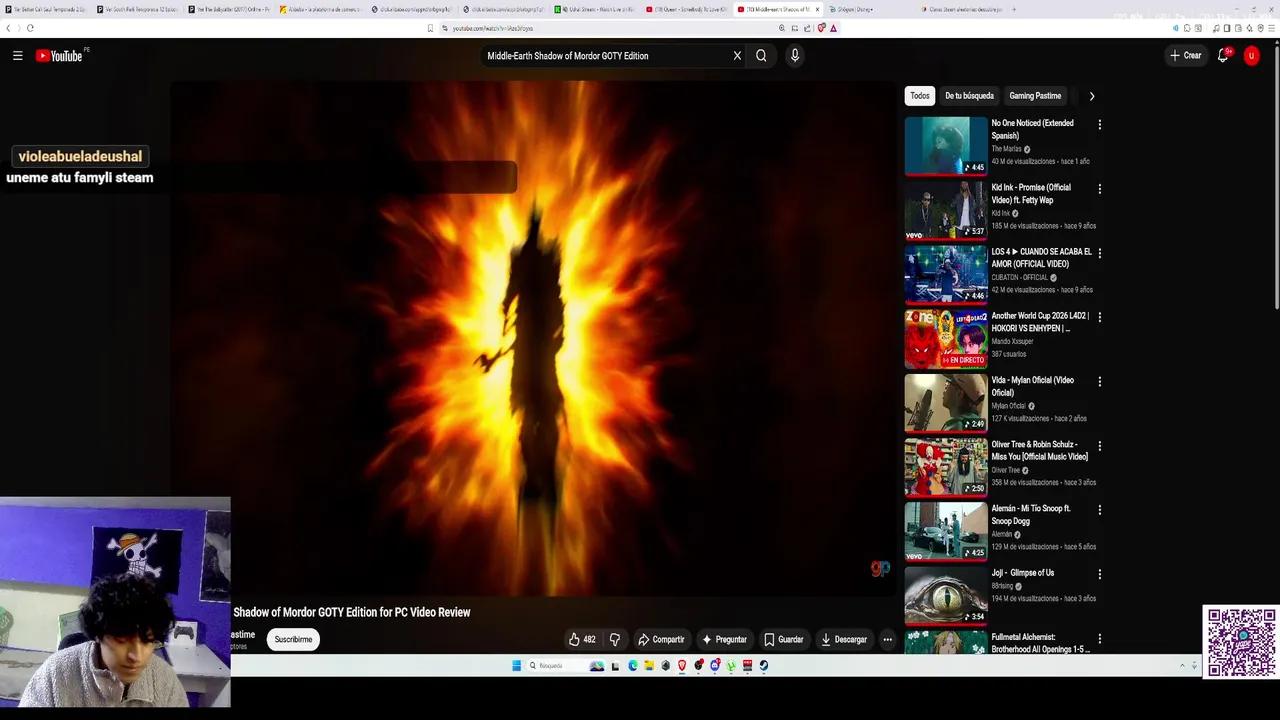Switch to the Queen Somebody To Love tab
The height and width of the screenshot is (720, 1280).
pyautogui.click(x=686, y=9)
